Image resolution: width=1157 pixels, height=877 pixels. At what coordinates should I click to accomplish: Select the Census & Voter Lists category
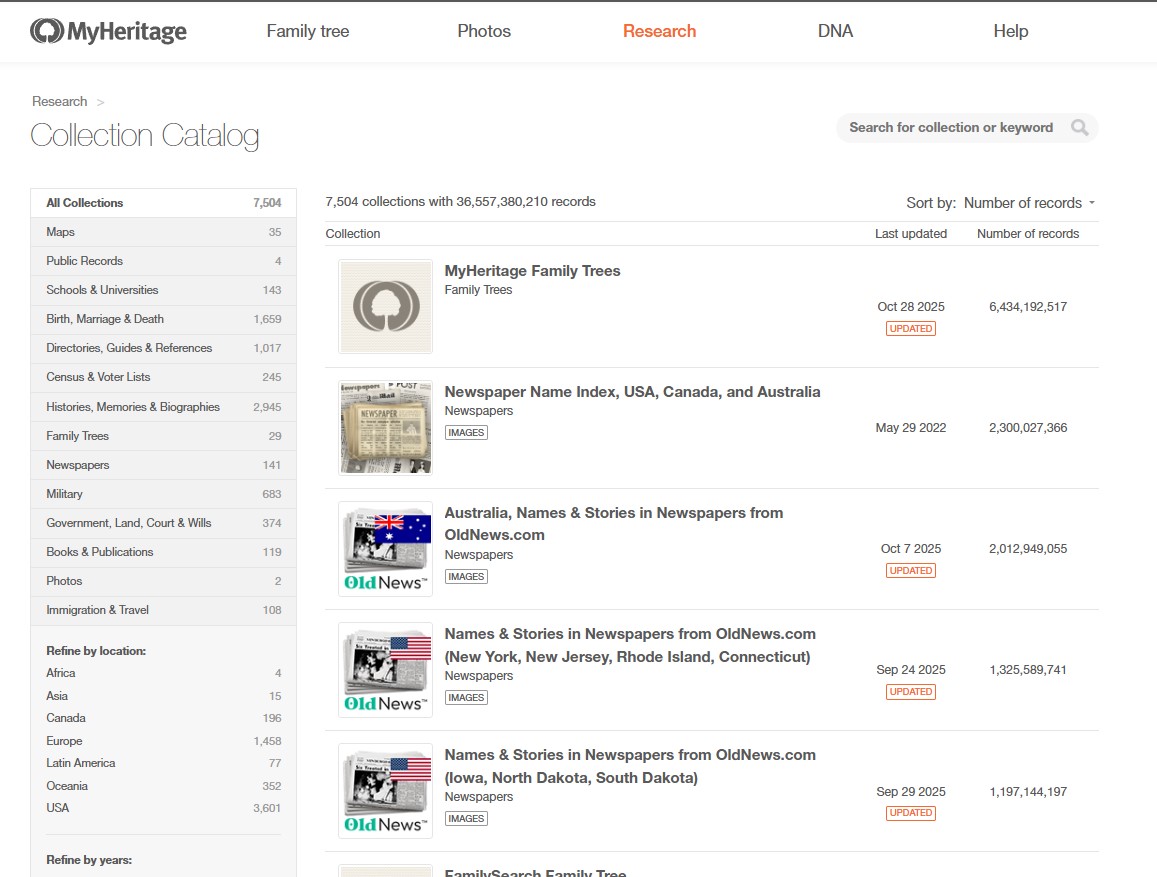coord(98,377)
